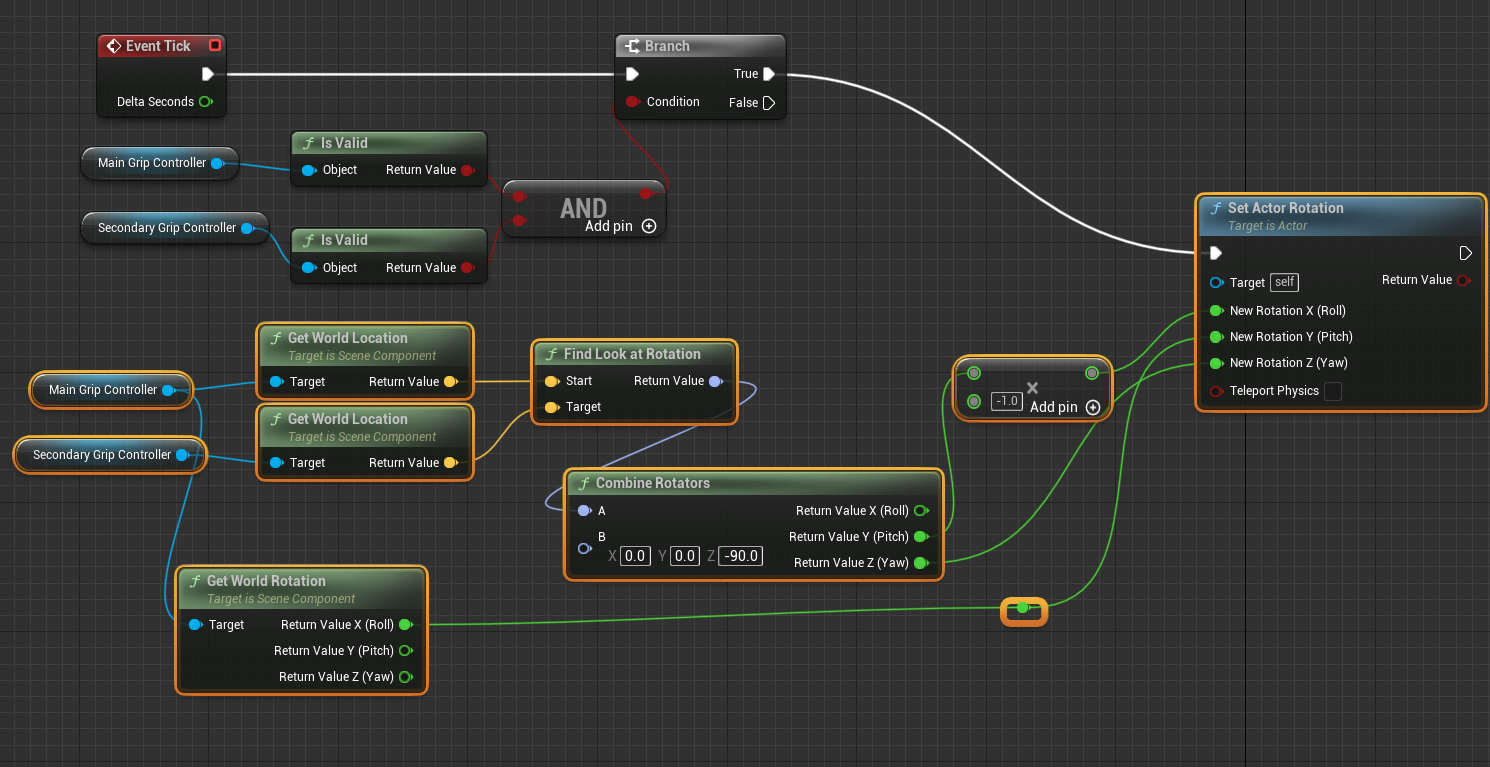Click the multiply node's -1.0 value field
1490x767 pixels.
[x=1005, y=401]
